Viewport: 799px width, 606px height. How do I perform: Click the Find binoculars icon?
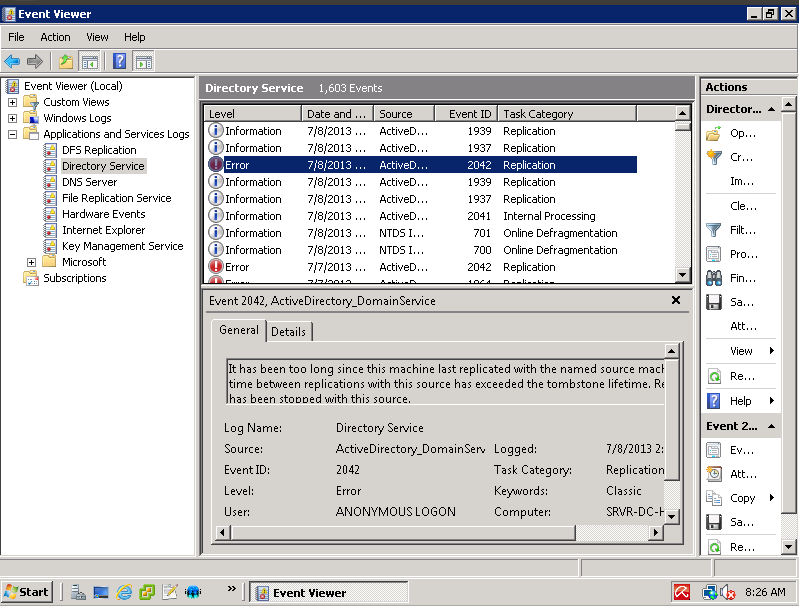click(x=714, y=278)
